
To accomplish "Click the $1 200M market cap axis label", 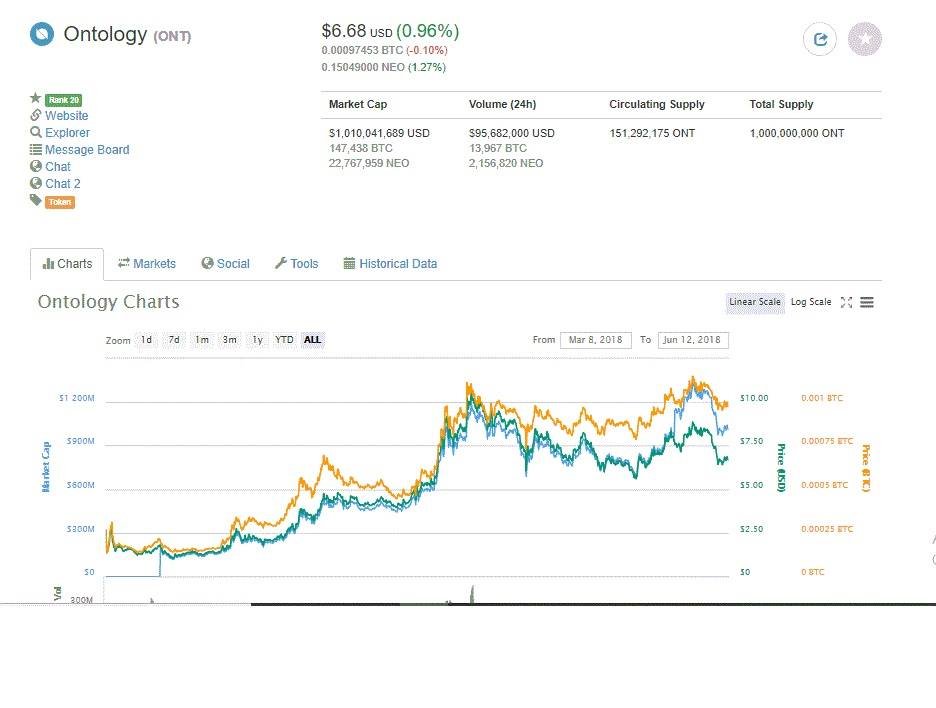I will [x=76, y=398].
